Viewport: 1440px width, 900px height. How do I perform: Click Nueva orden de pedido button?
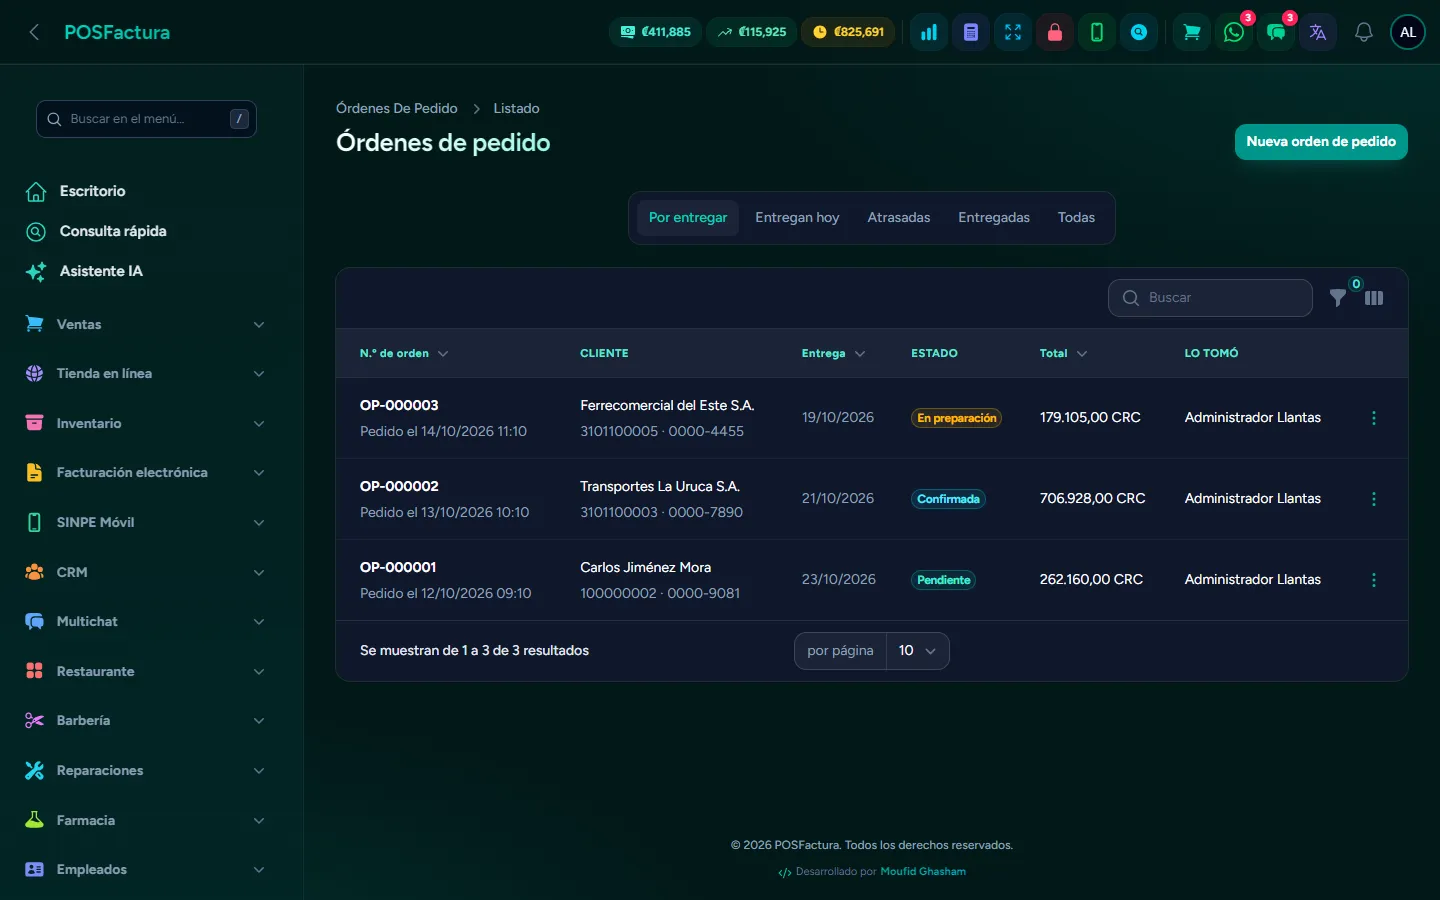pyautogui.click(x=1321, y=142)
